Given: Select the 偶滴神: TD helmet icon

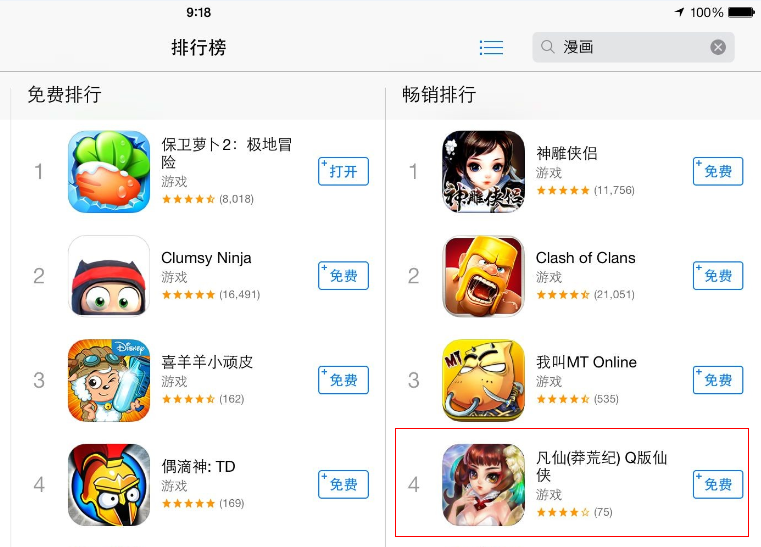Looking at the screenshot, I should pos(109,484).
